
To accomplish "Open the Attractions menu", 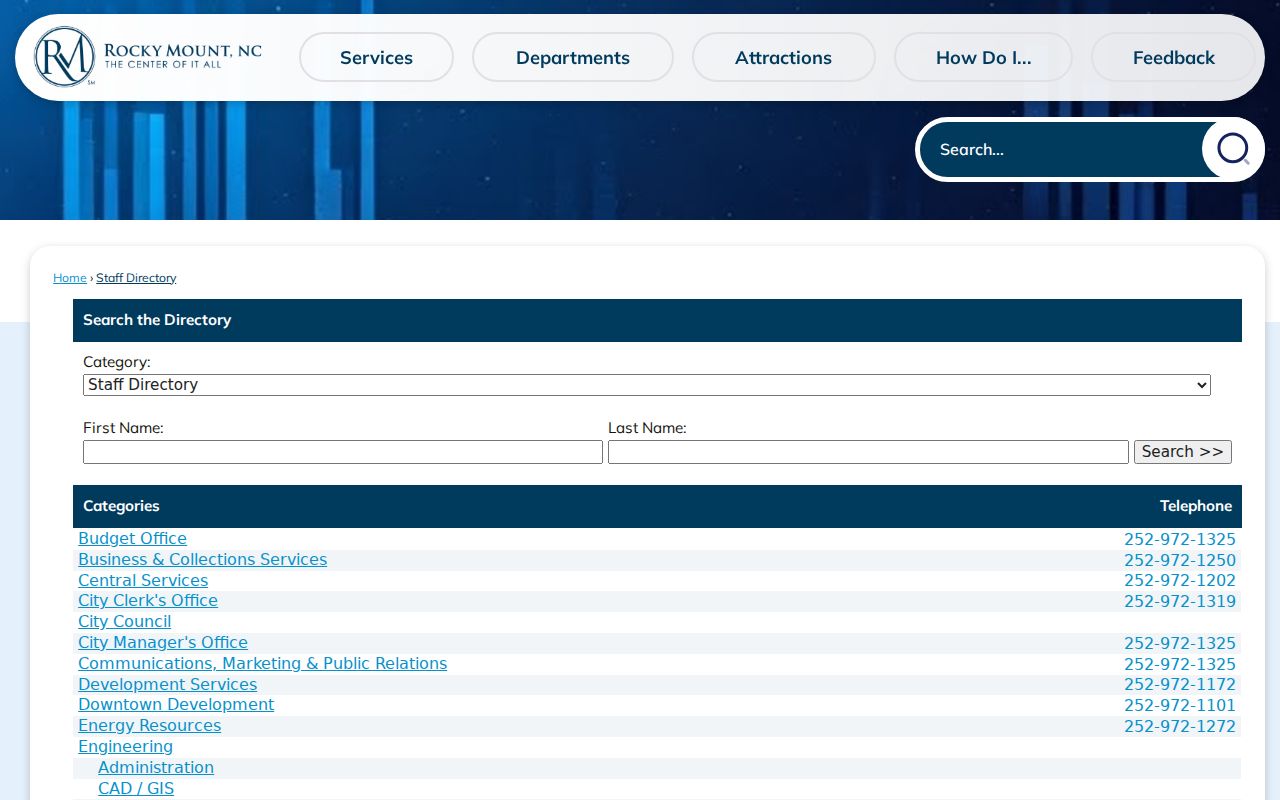I will coord(783,57).
